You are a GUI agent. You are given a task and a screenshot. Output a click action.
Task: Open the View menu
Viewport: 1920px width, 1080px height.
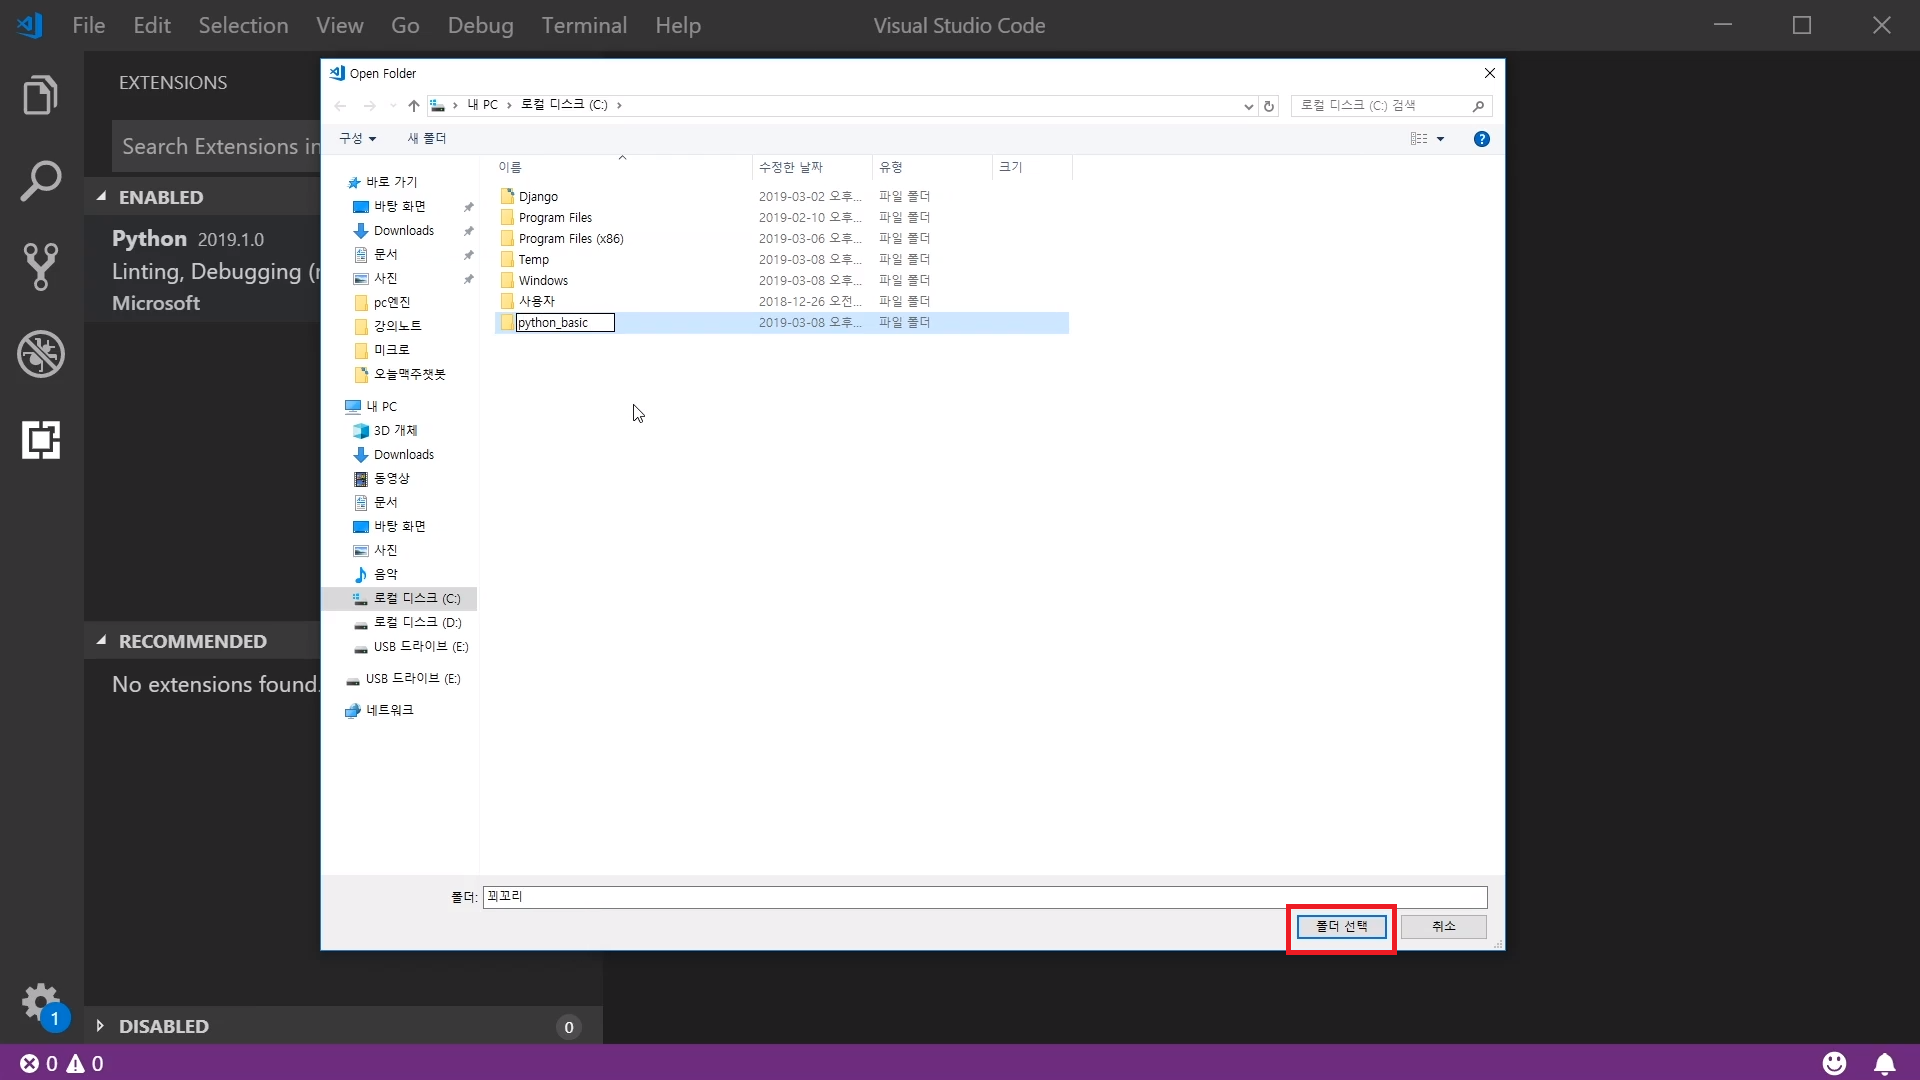coord(340,25)
